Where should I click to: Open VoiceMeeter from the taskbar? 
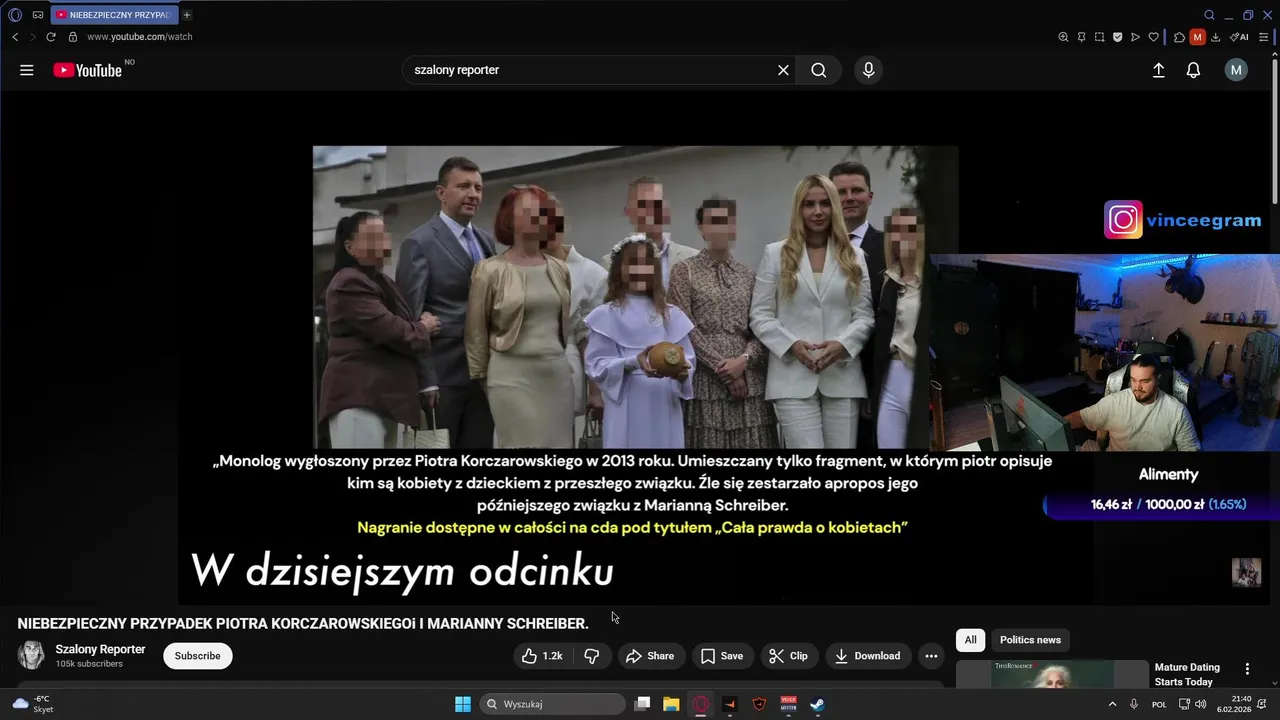(788, 704)
